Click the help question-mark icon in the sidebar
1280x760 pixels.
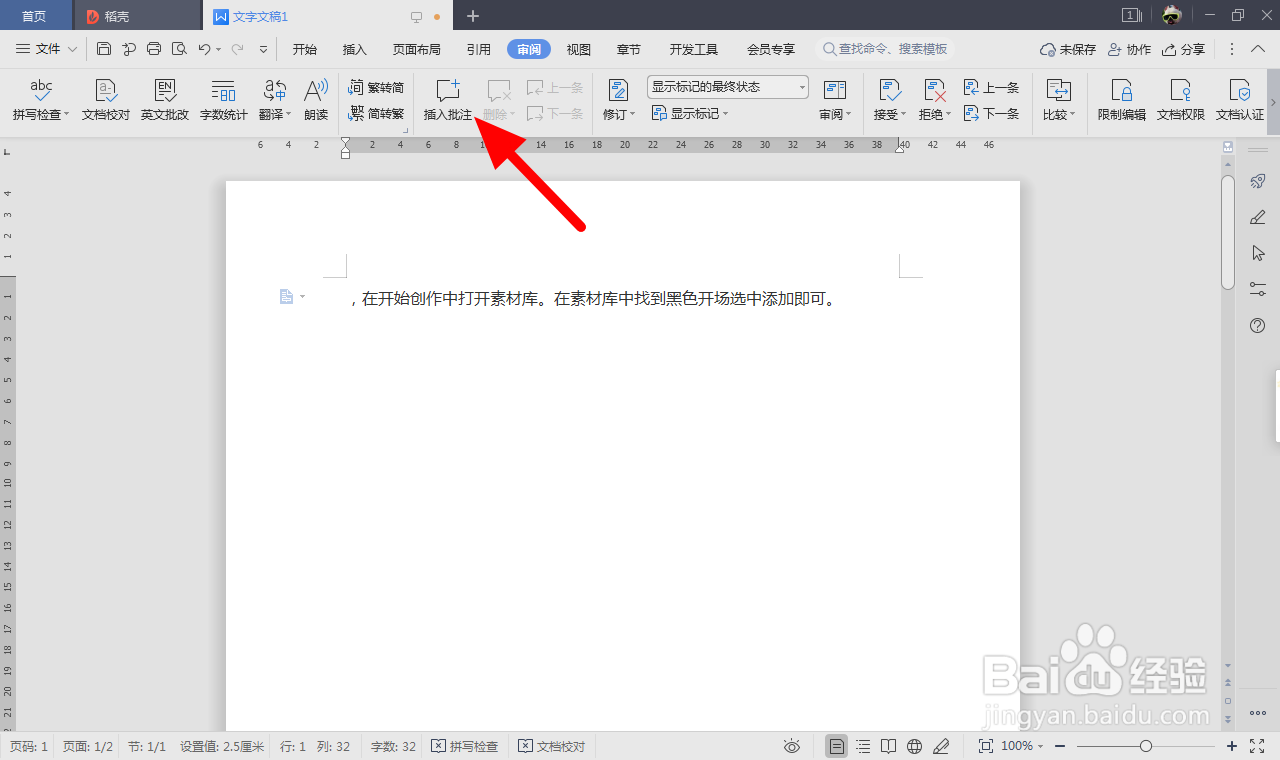click(x=1258, y=326)
